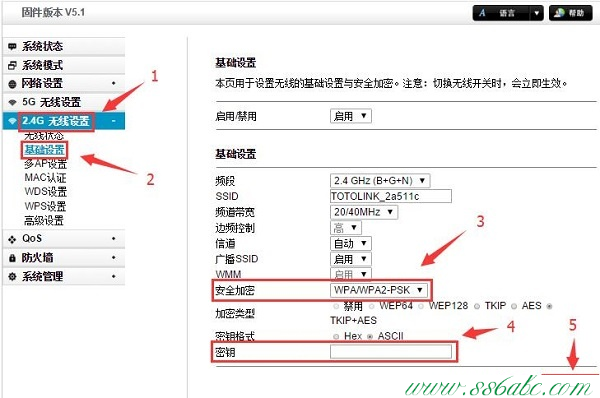Open the 信道 自动 dropdown
This screenshot has width=600, height=398.
click(351, 243)
